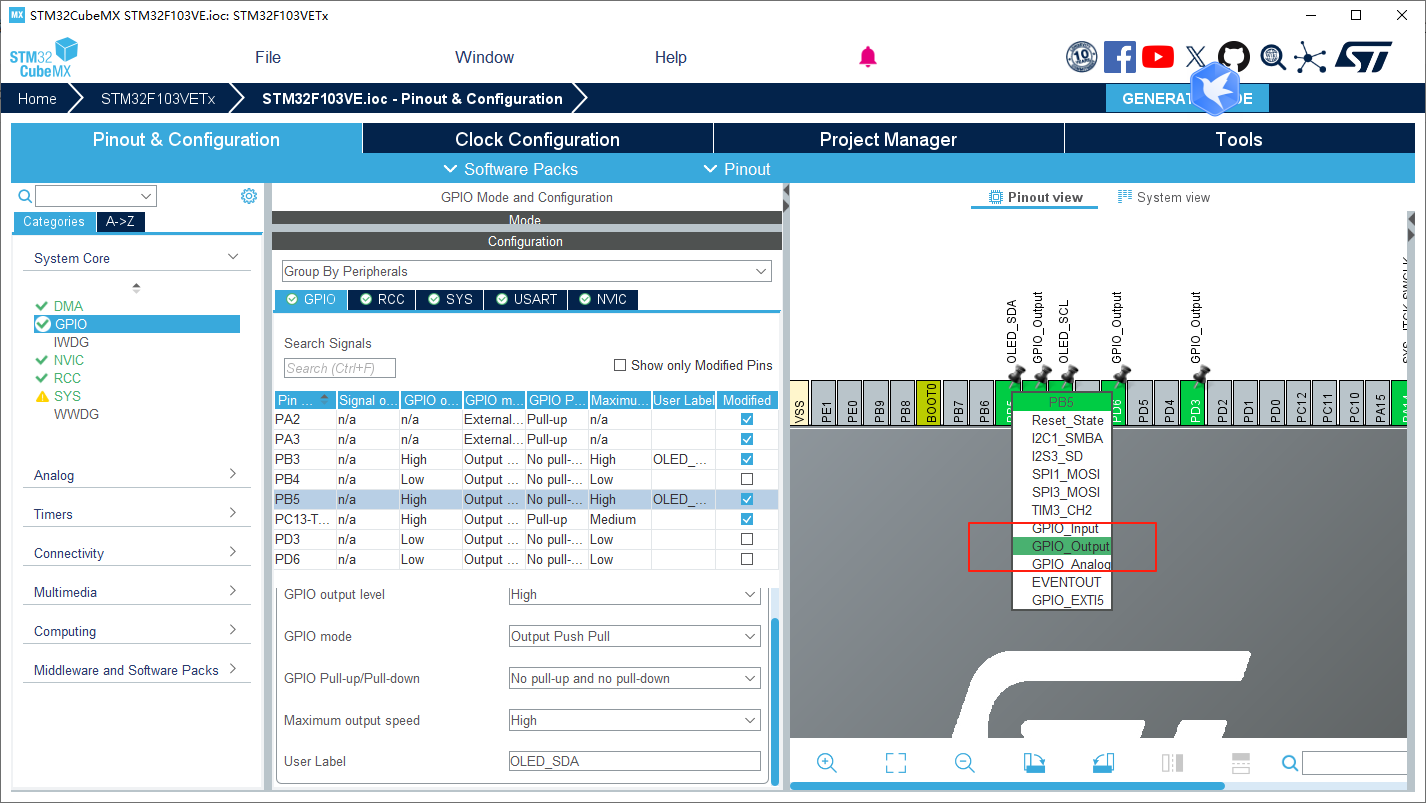This screenshot has height=803, width=1426.
Task: Switch to Clock Configuration tab
Action: [537, 139]
